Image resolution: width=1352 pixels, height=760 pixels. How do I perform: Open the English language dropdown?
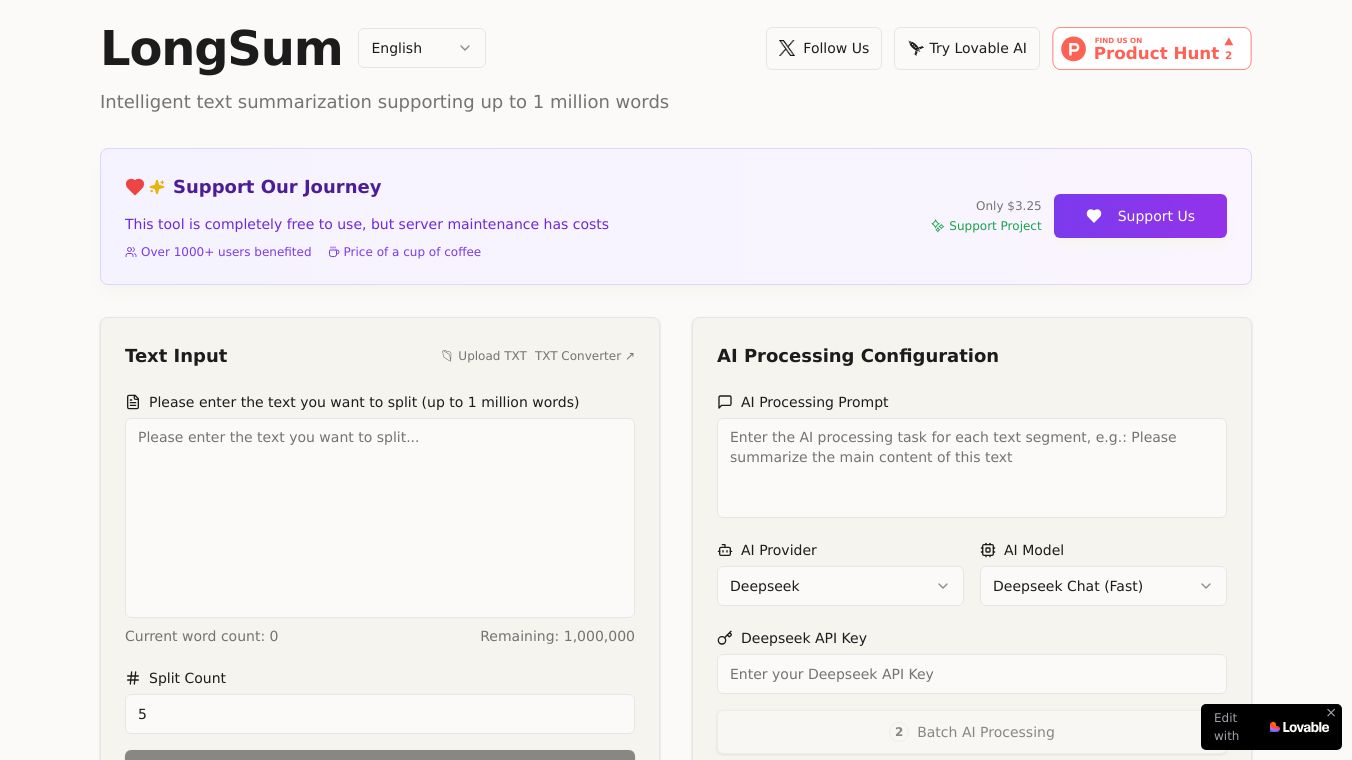(x=422, y=48)
